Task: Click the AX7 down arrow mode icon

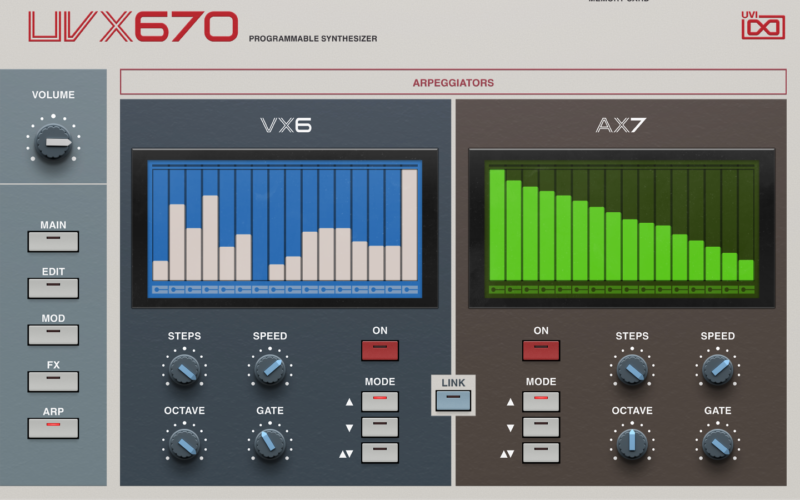Action: click(510, 428)
